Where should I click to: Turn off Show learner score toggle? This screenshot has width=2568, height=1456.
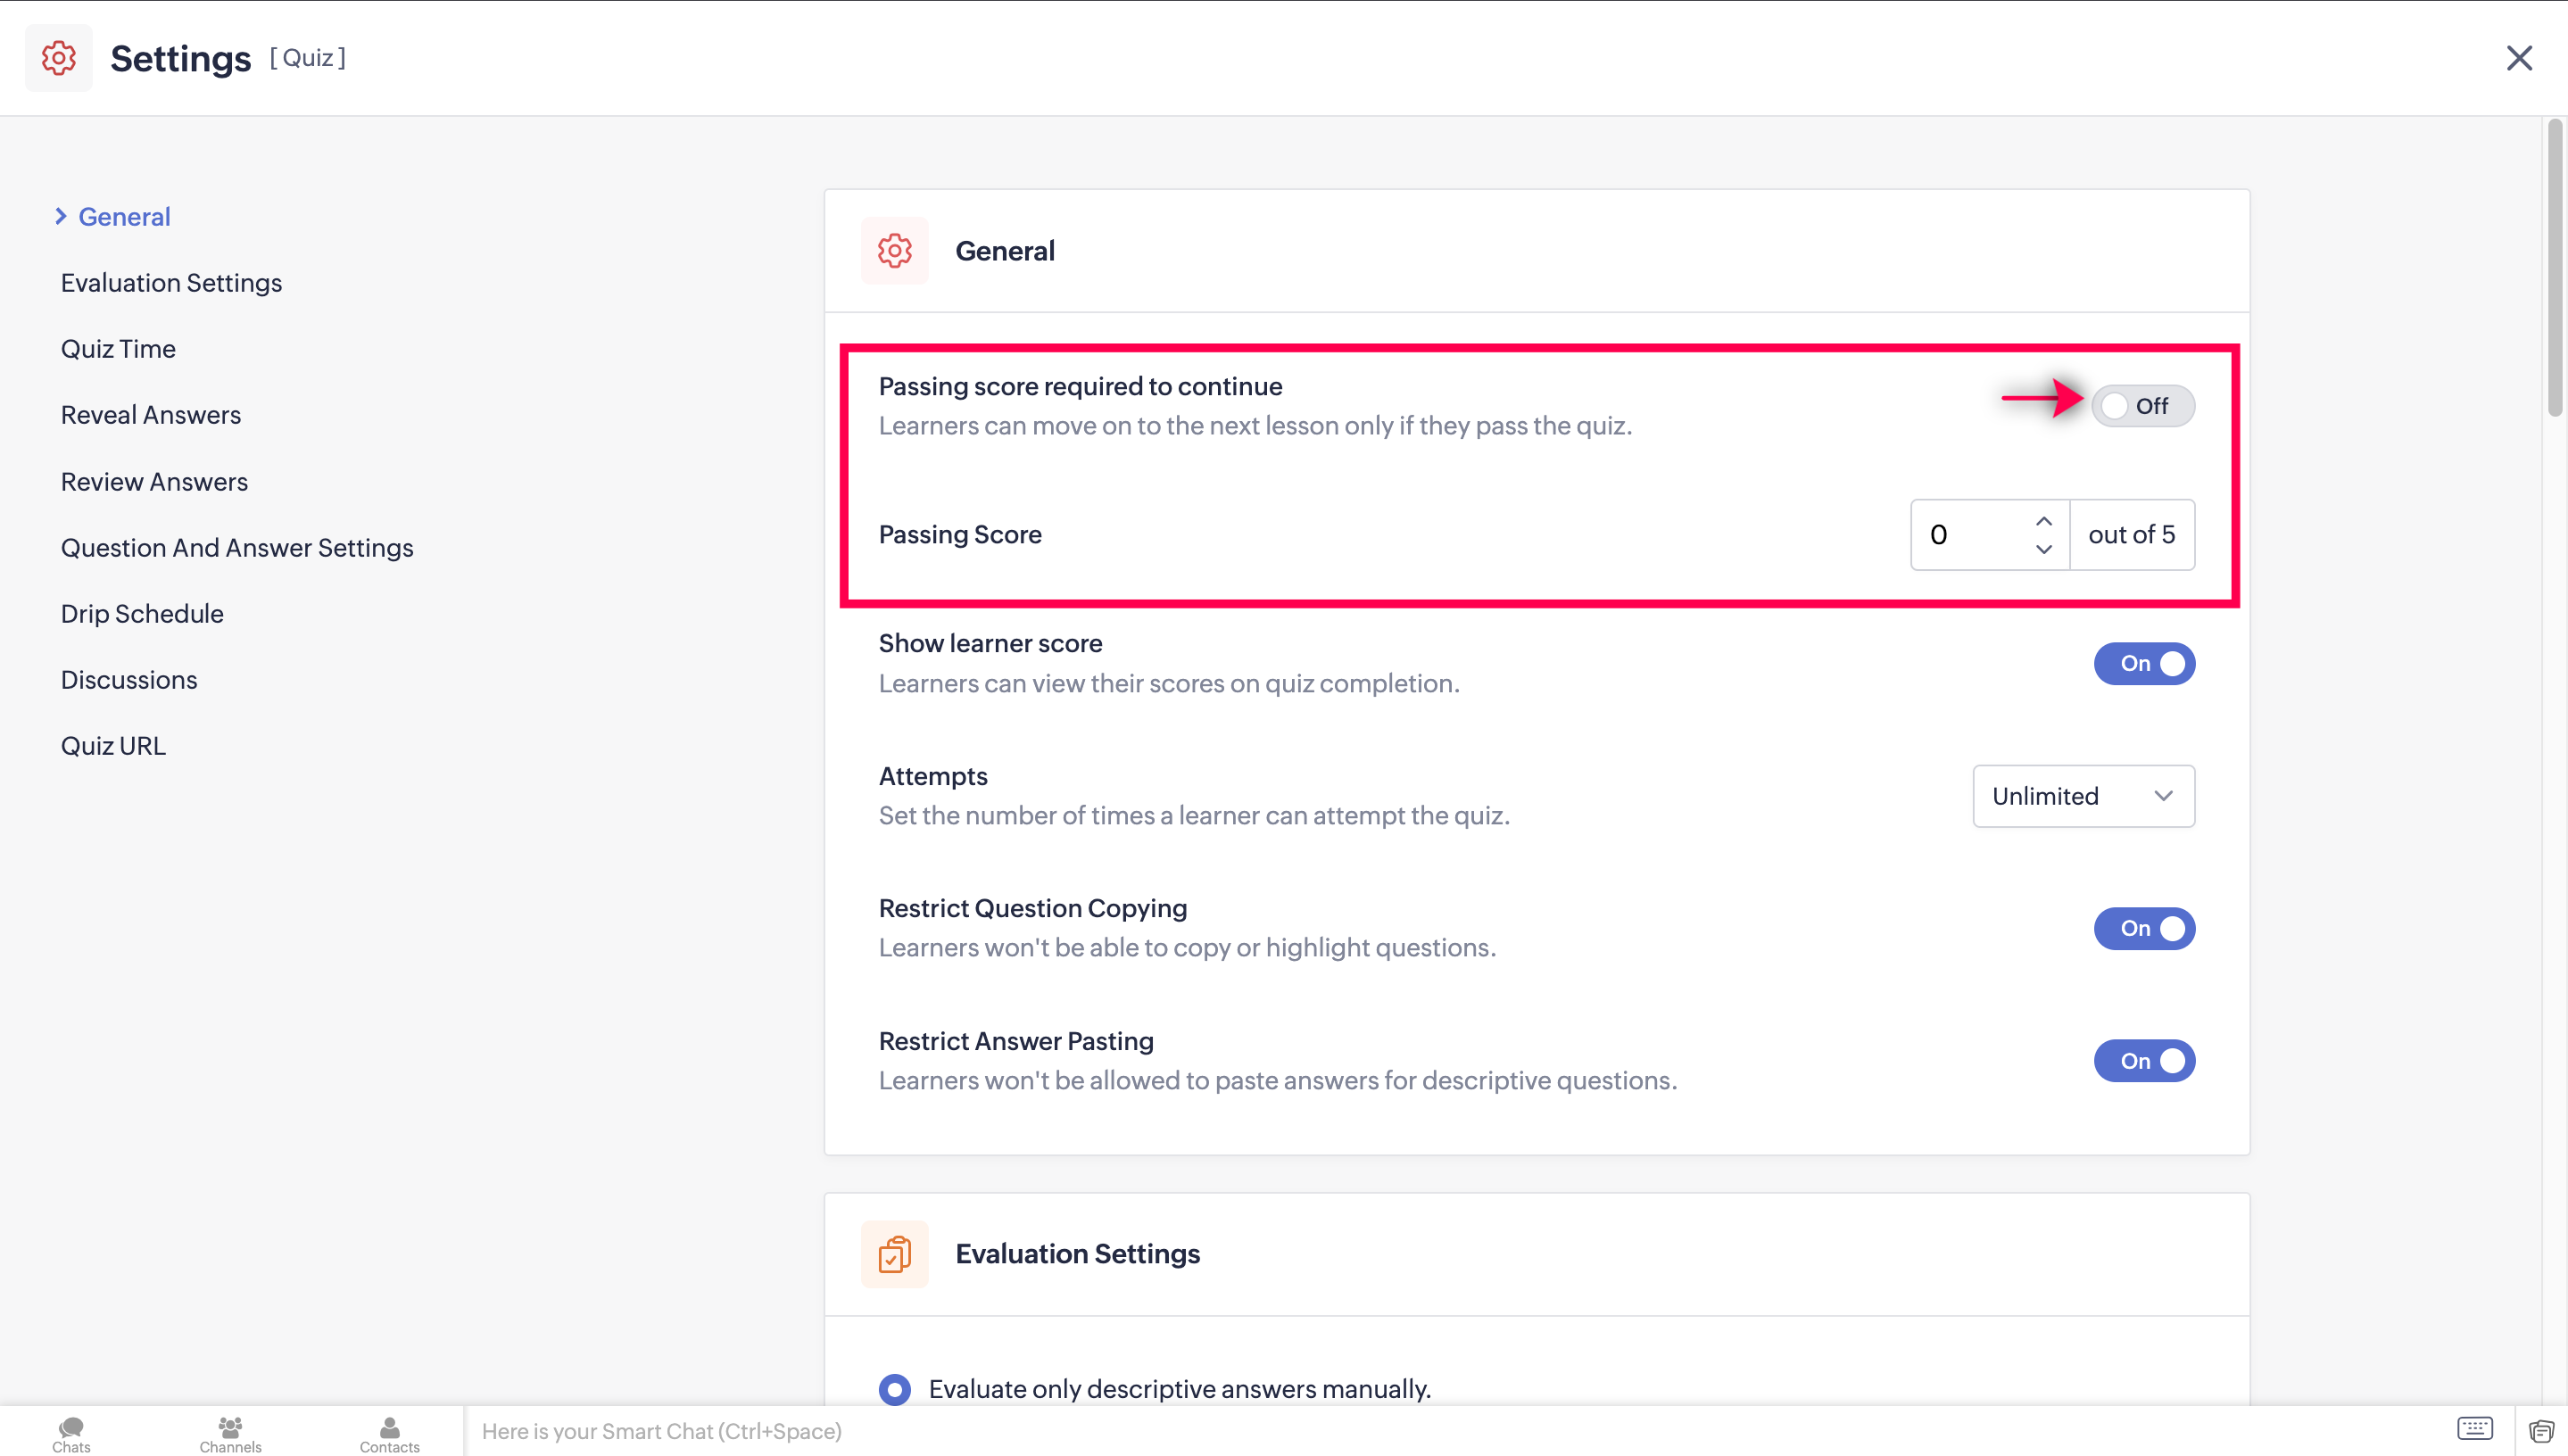pos(2143,664)
